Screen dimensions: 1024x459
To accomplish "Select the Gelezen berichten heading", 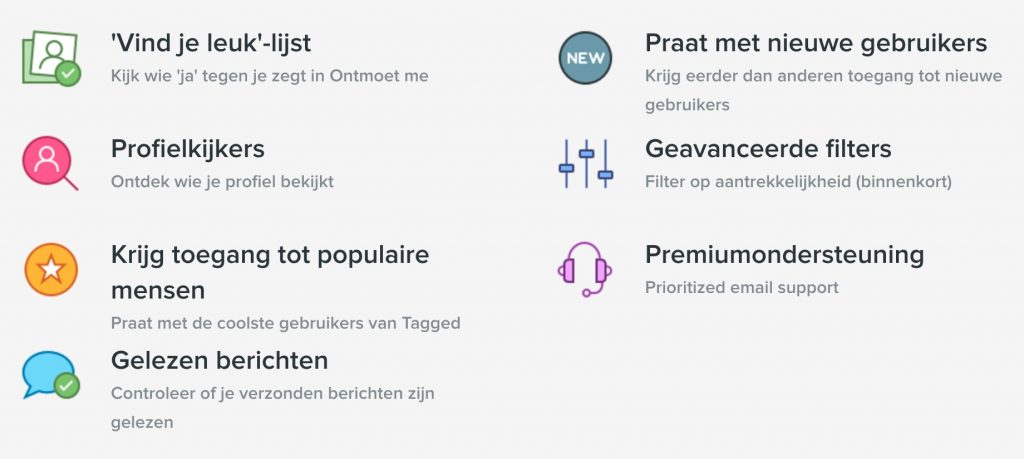I will coord(219,360).
